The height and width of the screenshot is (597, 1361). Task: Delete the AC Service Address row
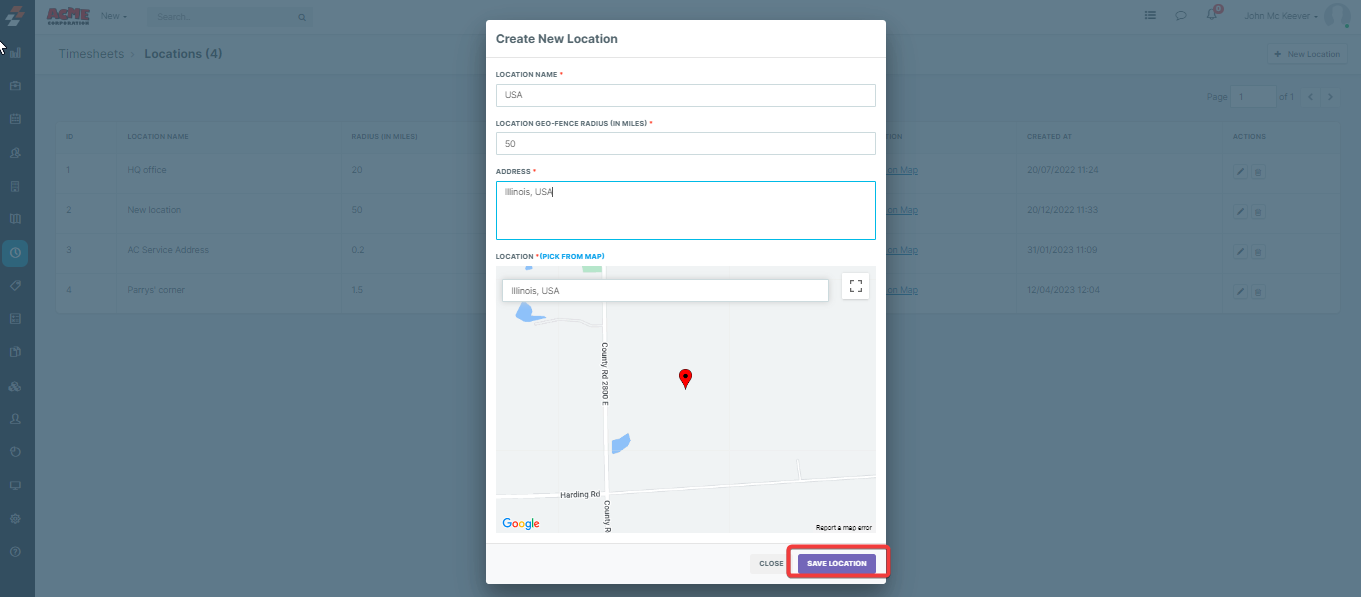[1258, 251]
